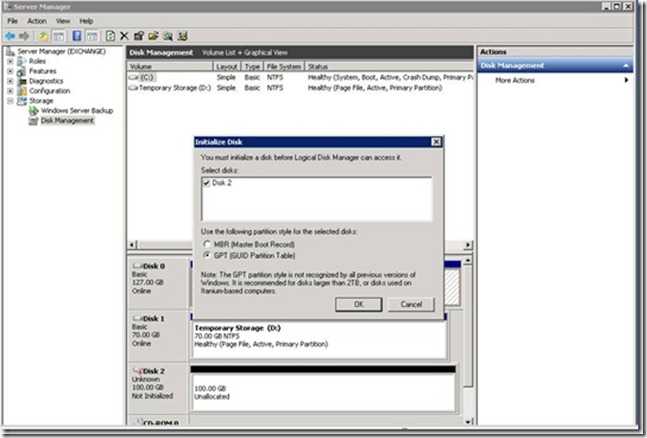Click Cancel in Initialize Disk dialog
The width and height of the screenshot is (647, 438).
411,305
